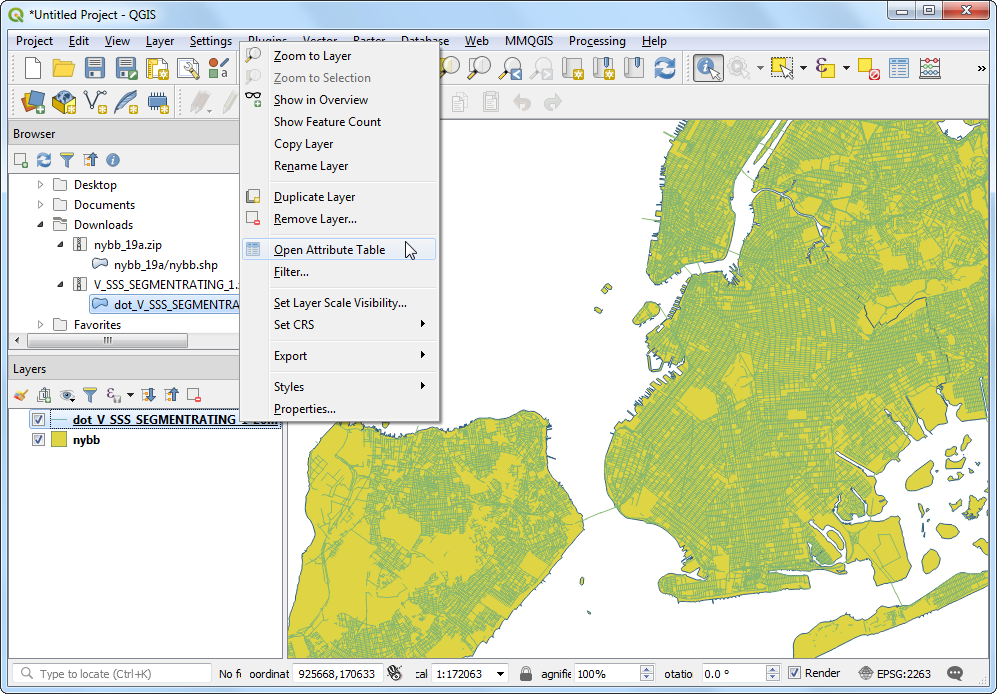
Task: Click the Identify Features tool
Action: 708,68
